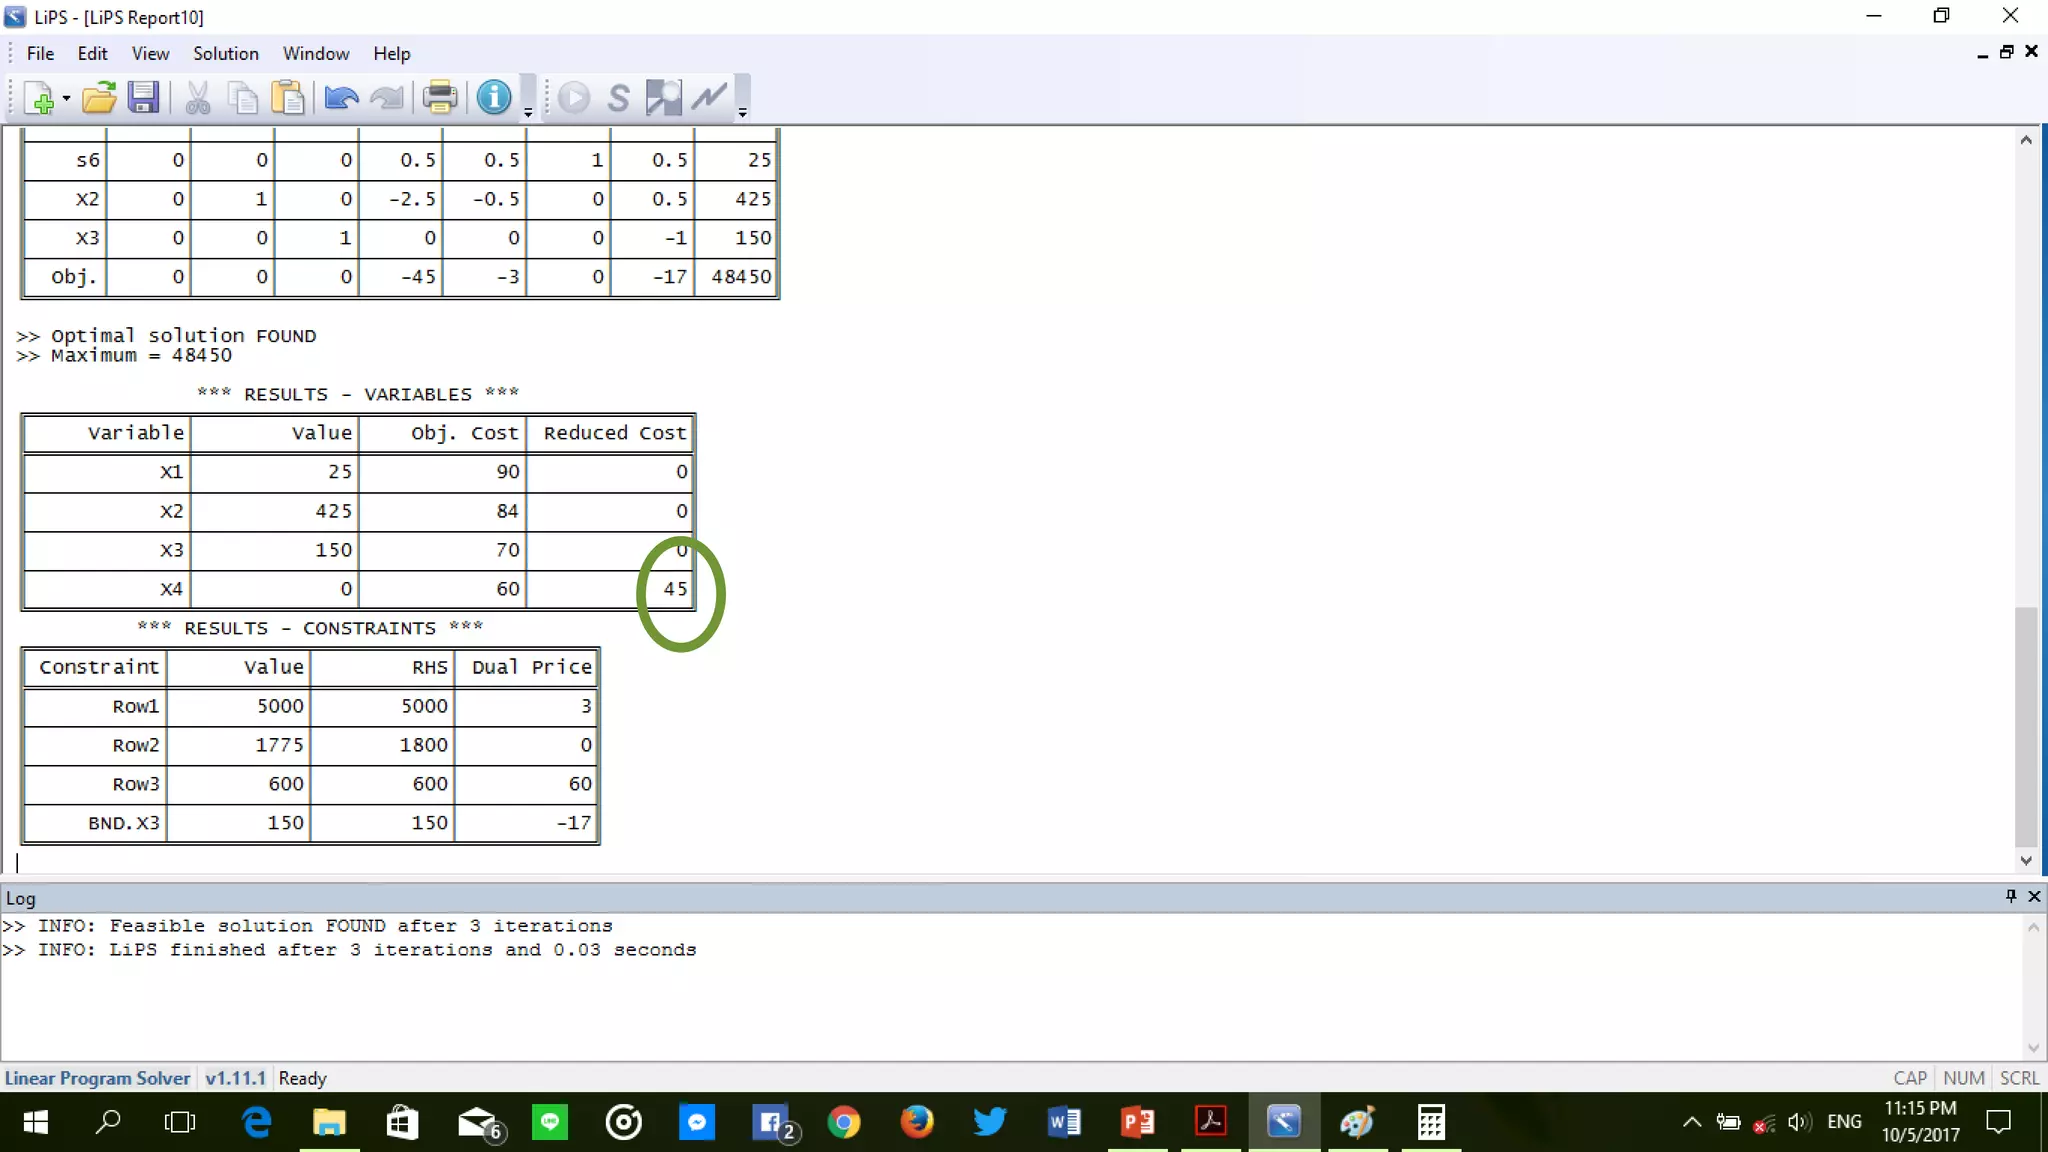
Task: Expand the New document dropdown arrow
Action: coord(66,99)
